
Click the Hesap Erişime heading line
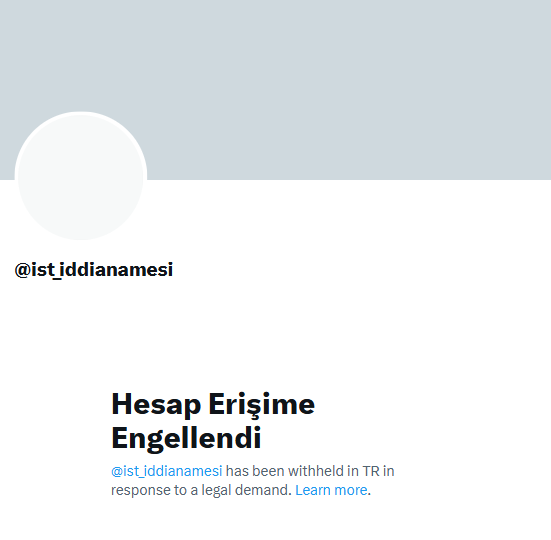pos(213,405)
